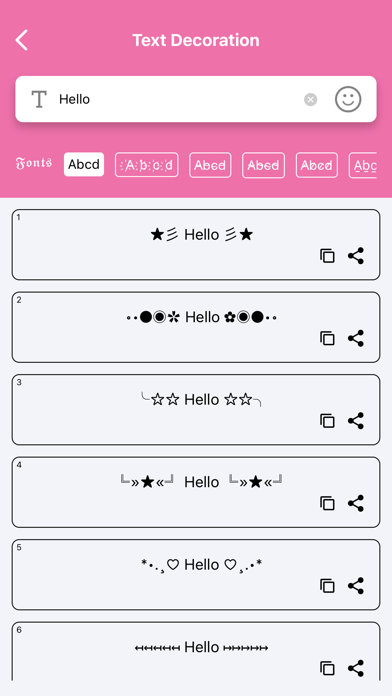
Task: Copy decoration number 6 arrows text
Action: pos(327,668)
